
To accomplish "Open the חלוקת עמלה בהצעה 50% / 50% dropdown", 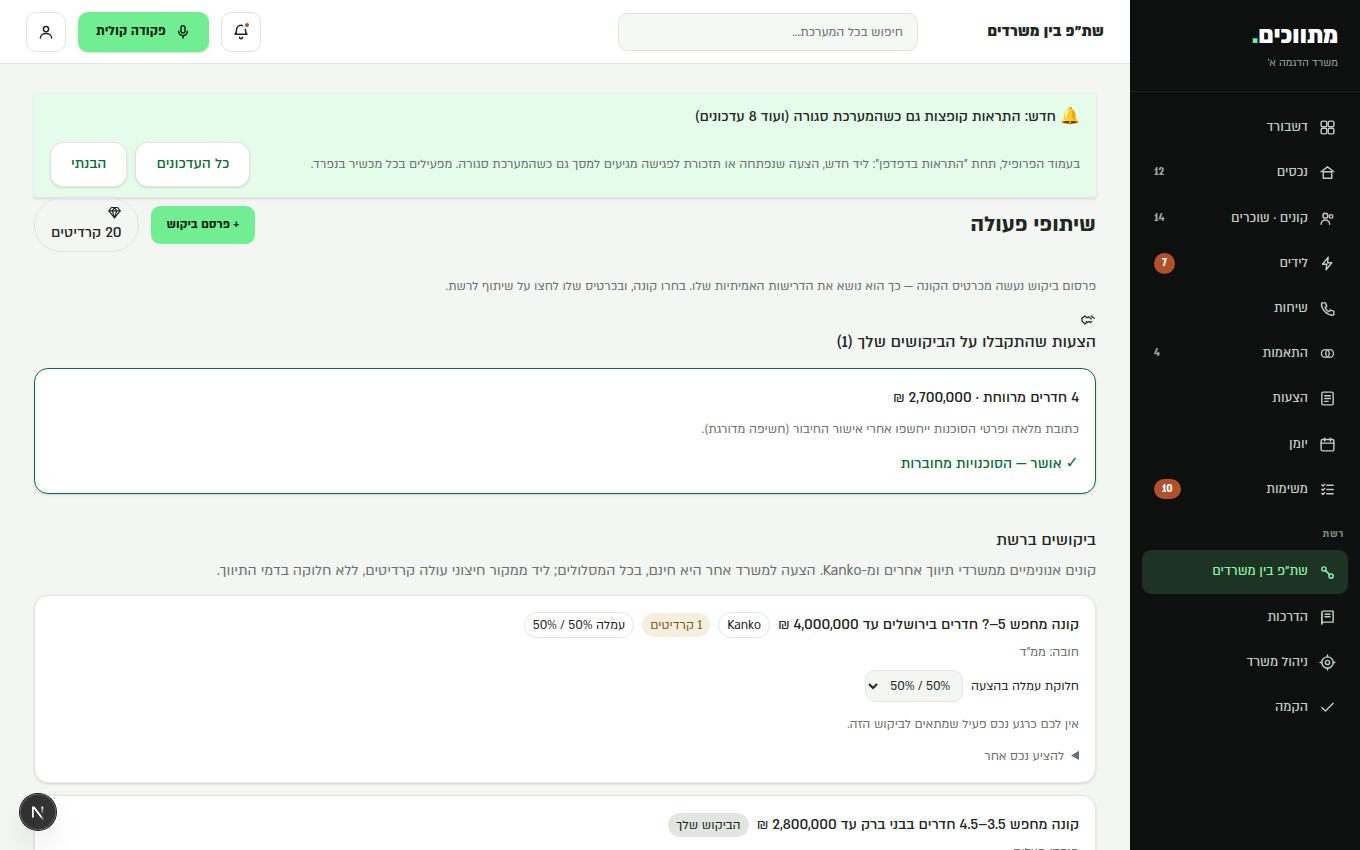I will pyautogui.click(x=914, y=686).
